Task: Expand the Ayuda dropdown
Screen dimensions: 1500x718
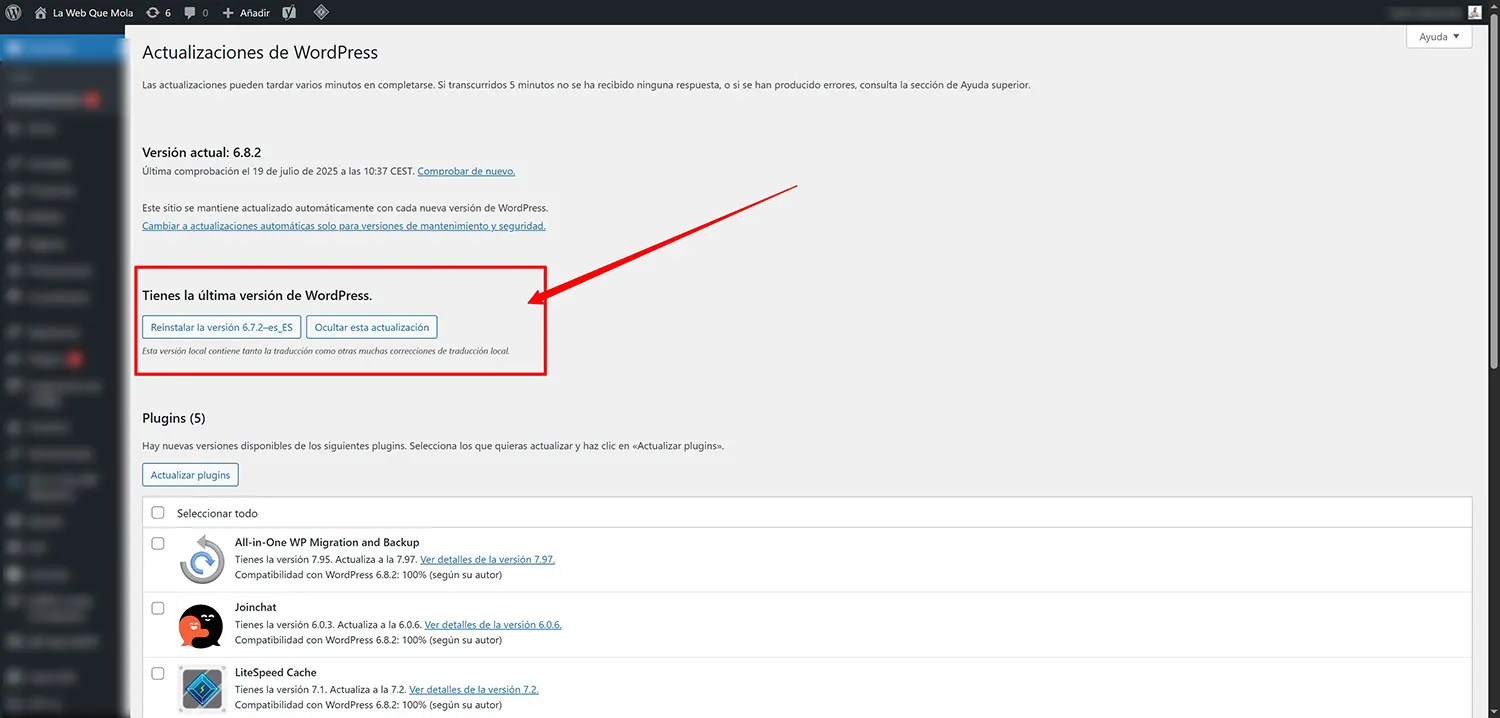Action: [x=1438, y=36]
